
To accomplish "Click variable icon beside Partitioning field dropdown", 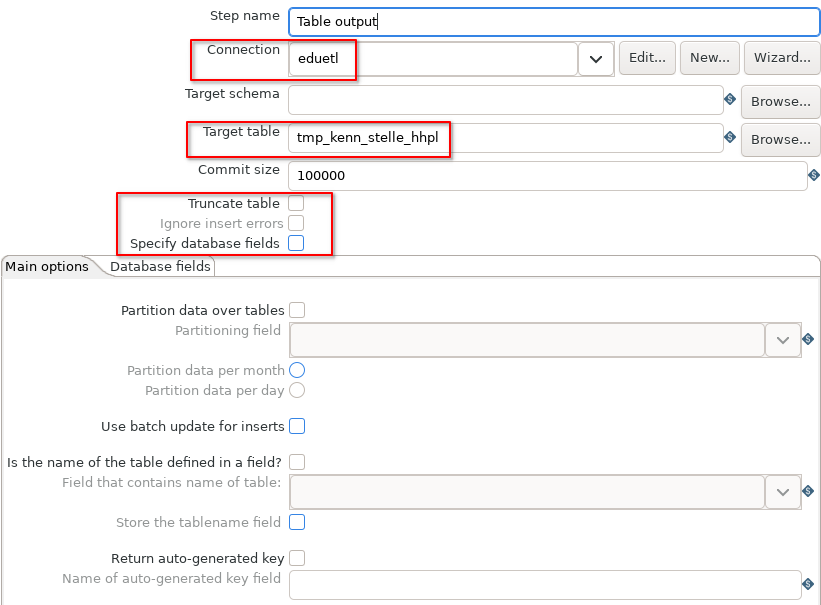I will [x=808, y=339].
